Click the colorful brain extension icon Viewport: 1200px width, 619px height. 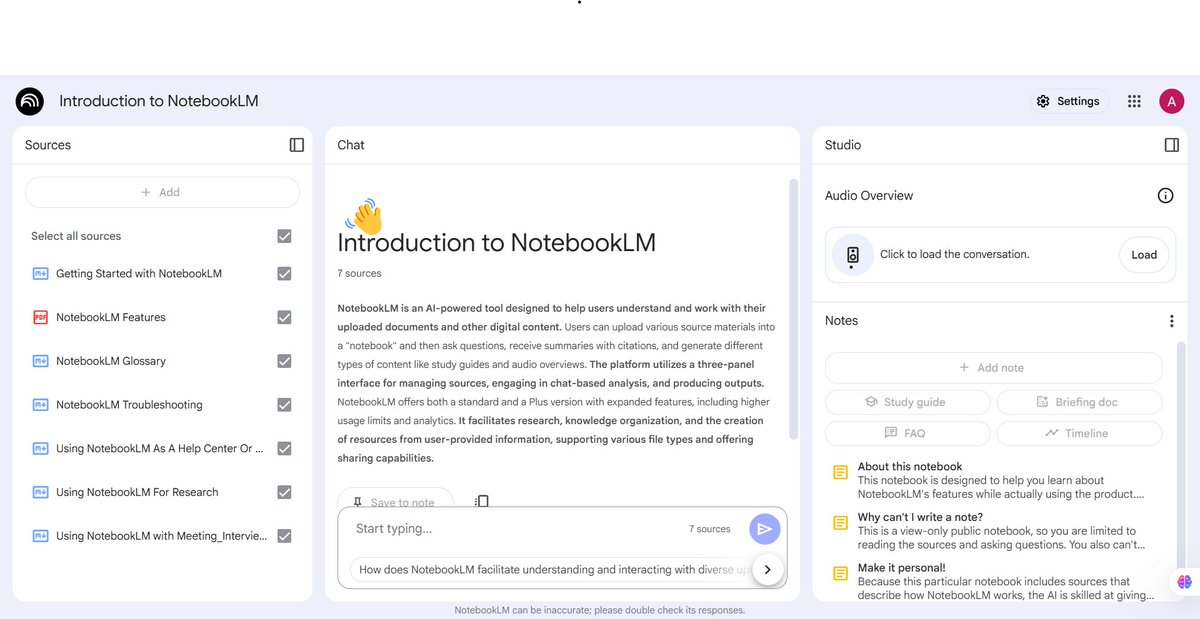click(x=1185, y=581)
